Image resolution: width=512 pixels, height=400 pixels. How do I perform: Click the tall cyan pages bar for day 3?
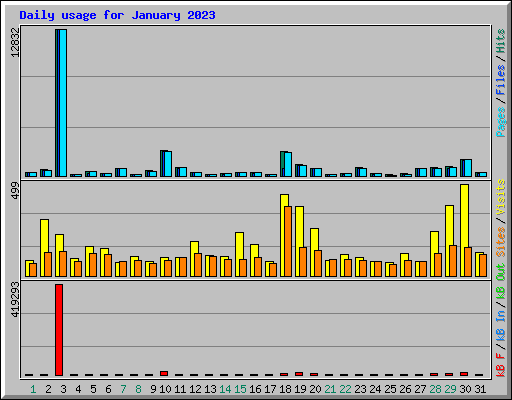(63, 103)
